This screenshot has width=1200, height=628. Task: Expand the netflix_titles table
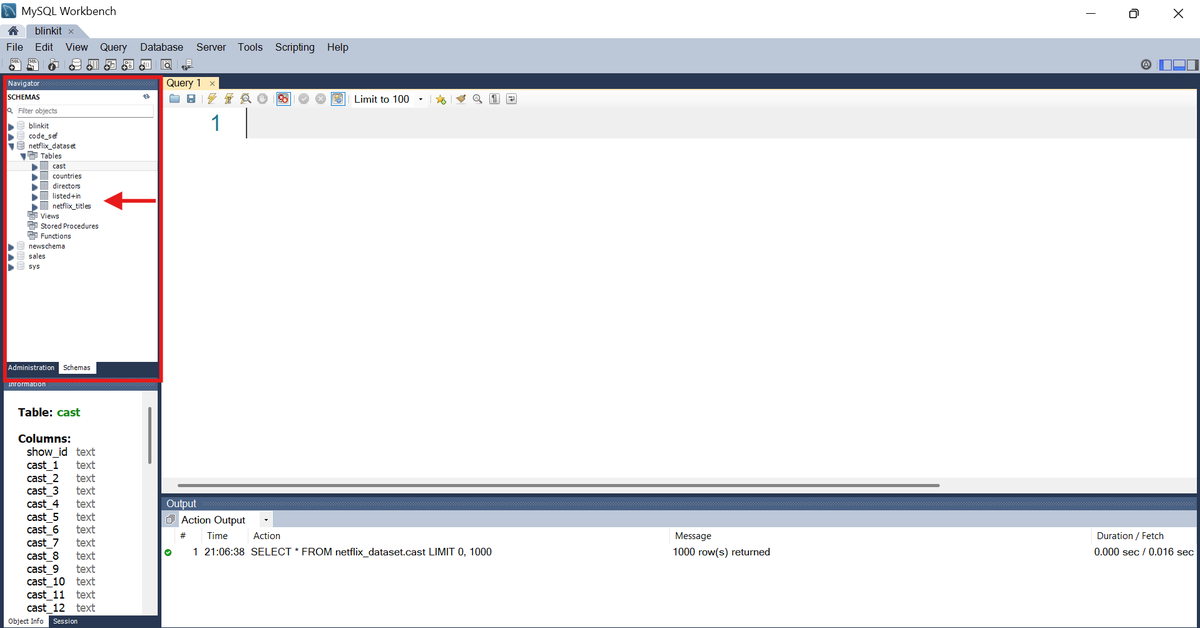click(x=34, y=206)
